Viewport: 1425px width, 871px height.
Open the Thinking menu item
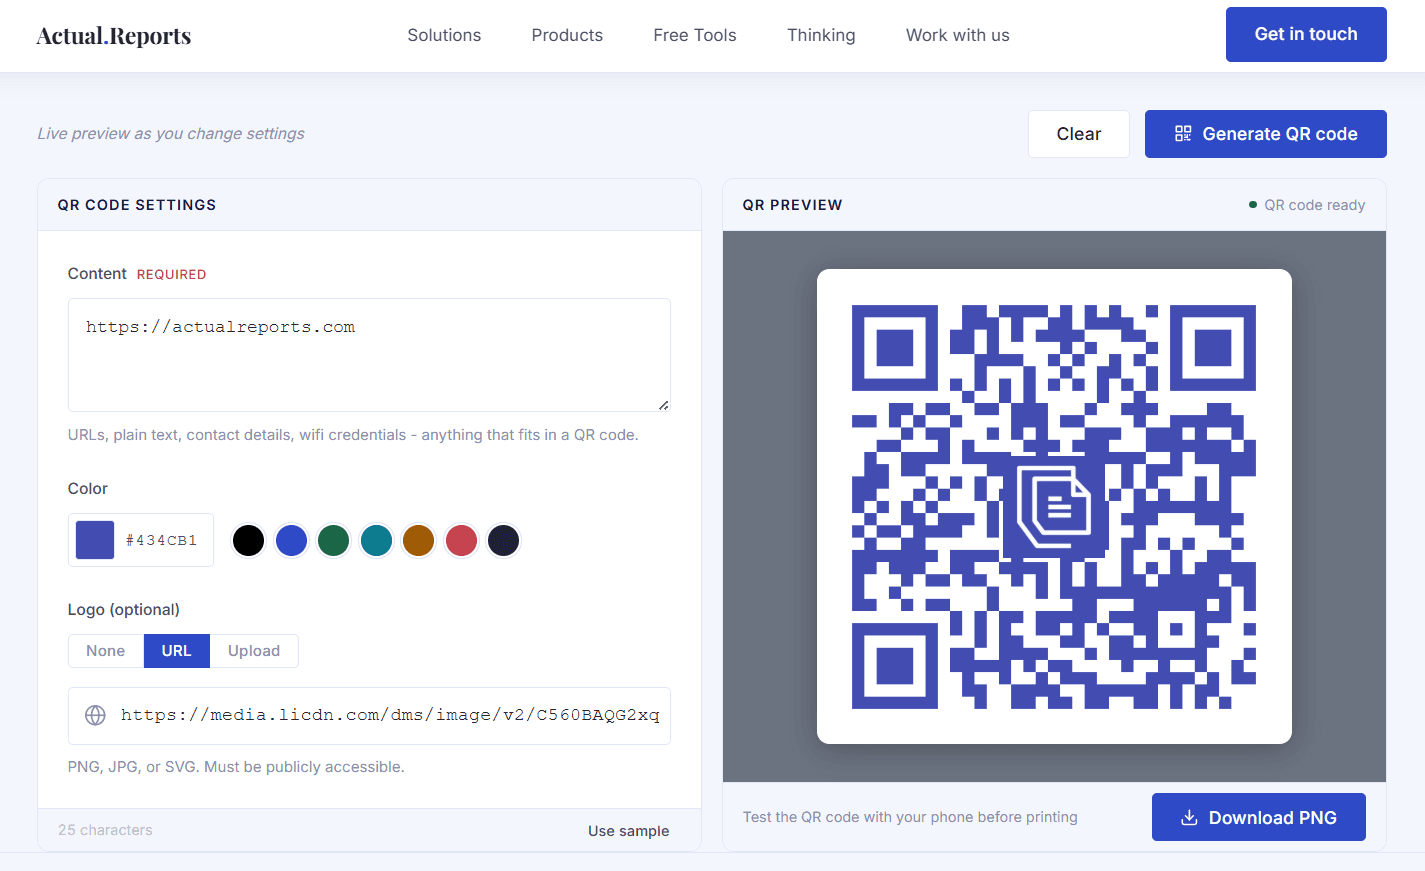pyautogui.click(x=821, y=35)
